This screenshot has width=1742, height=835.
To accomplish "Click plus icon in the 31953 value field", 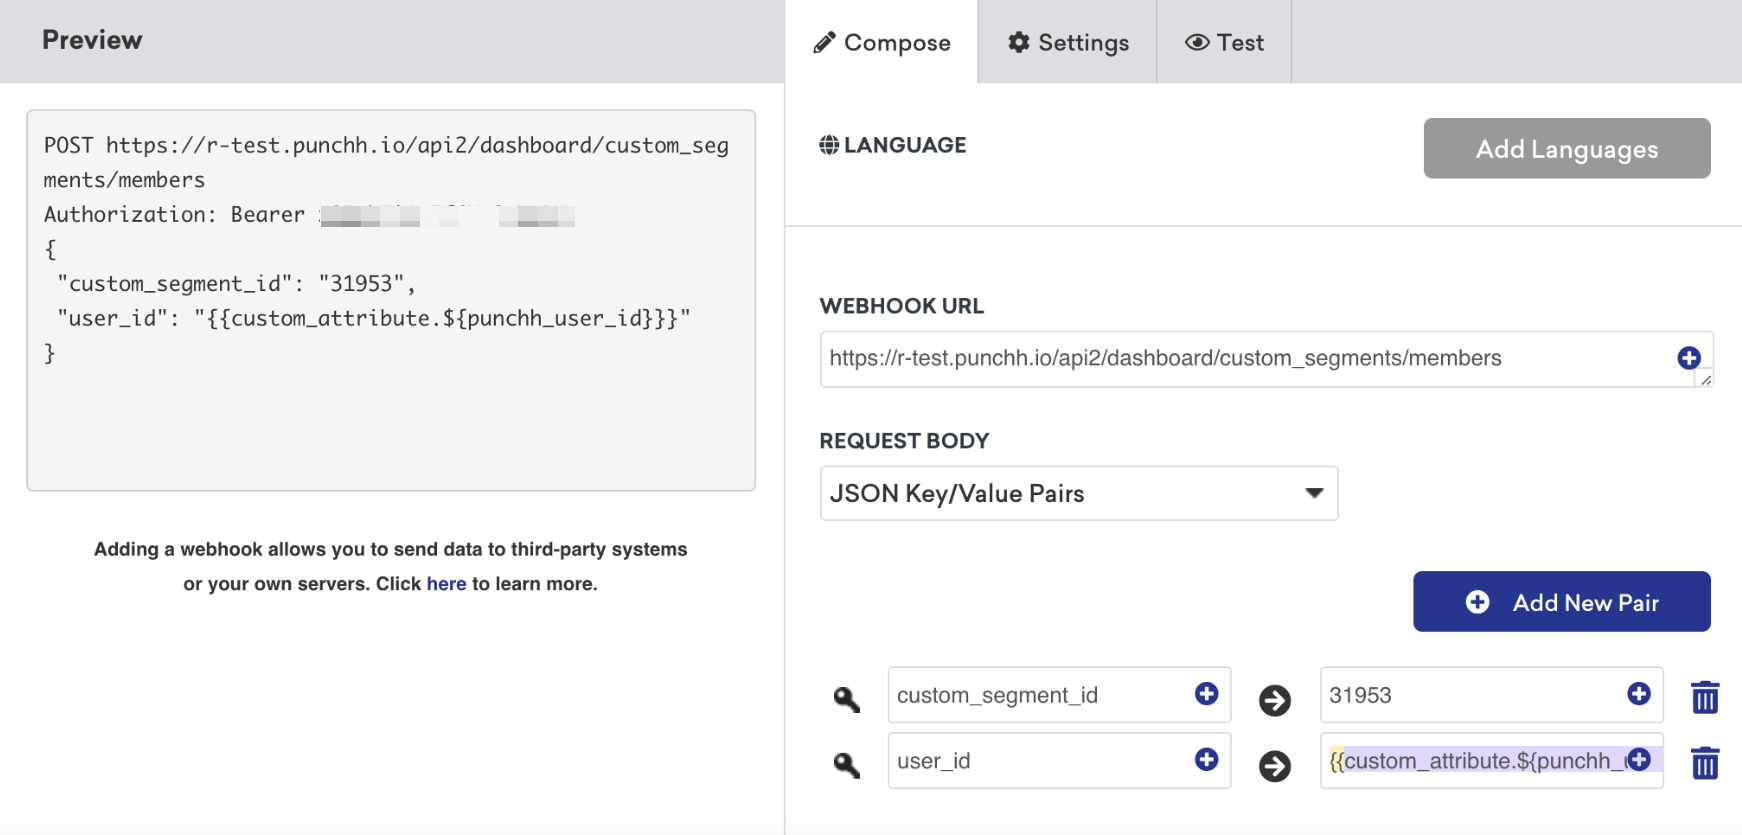I will (1639, 694).
